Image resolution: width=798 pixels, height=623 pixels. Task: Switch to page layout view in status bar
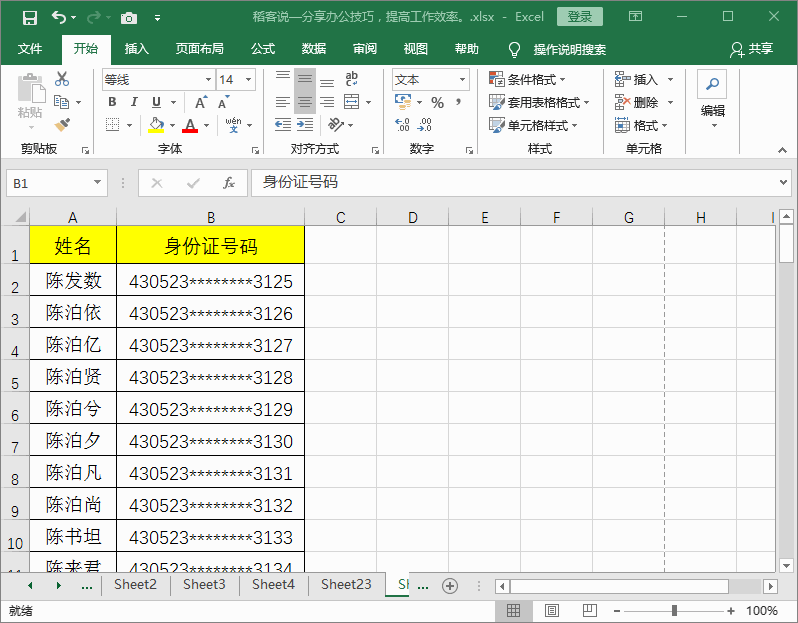pyautogui.click(x=551, y=610)
